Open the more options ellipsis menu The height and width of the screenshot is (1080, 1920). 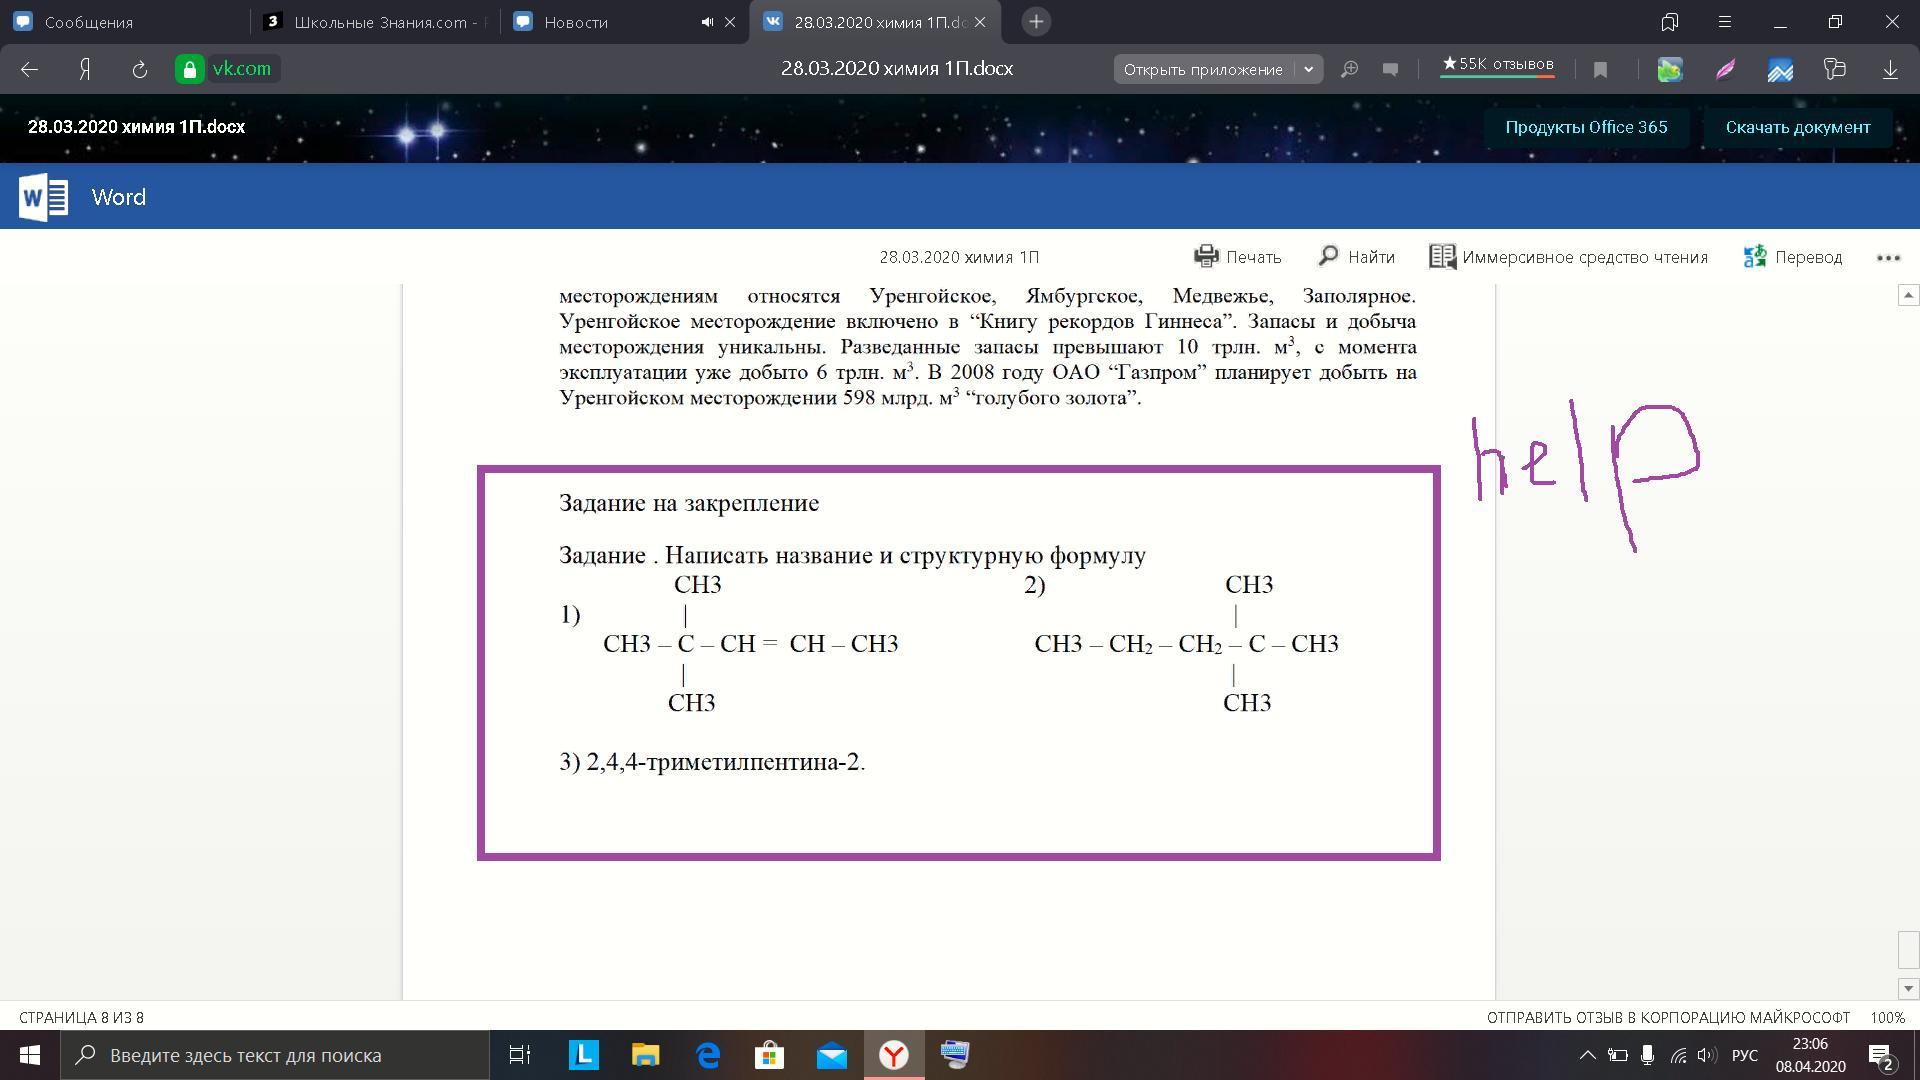tap(1888, 257)
